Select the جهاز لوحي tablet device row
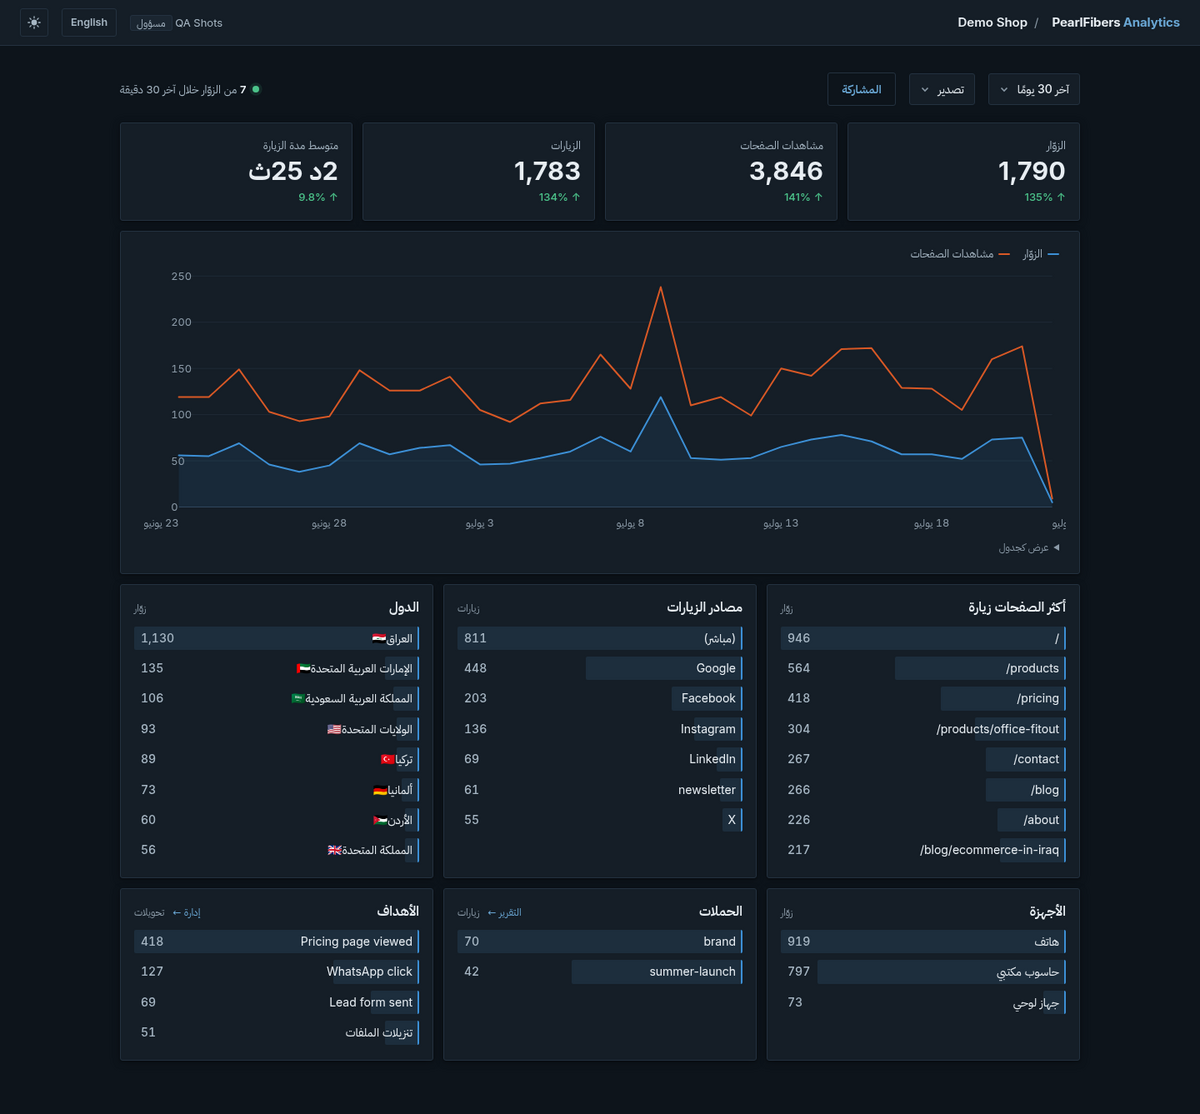 point(924,1002)
